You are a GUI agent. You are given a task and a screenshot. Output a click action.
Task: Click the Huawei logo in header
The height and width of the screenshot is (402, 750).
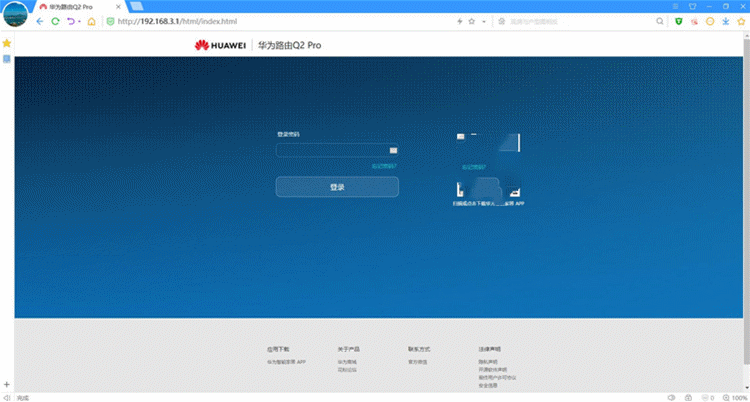tap(215, 45)
